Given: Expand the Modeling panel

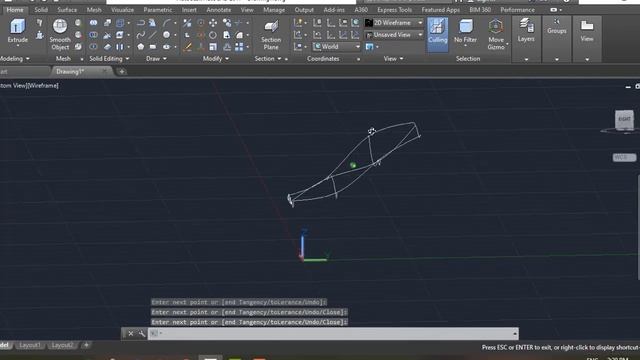Looking at the screenshot, I should [14, 59].
